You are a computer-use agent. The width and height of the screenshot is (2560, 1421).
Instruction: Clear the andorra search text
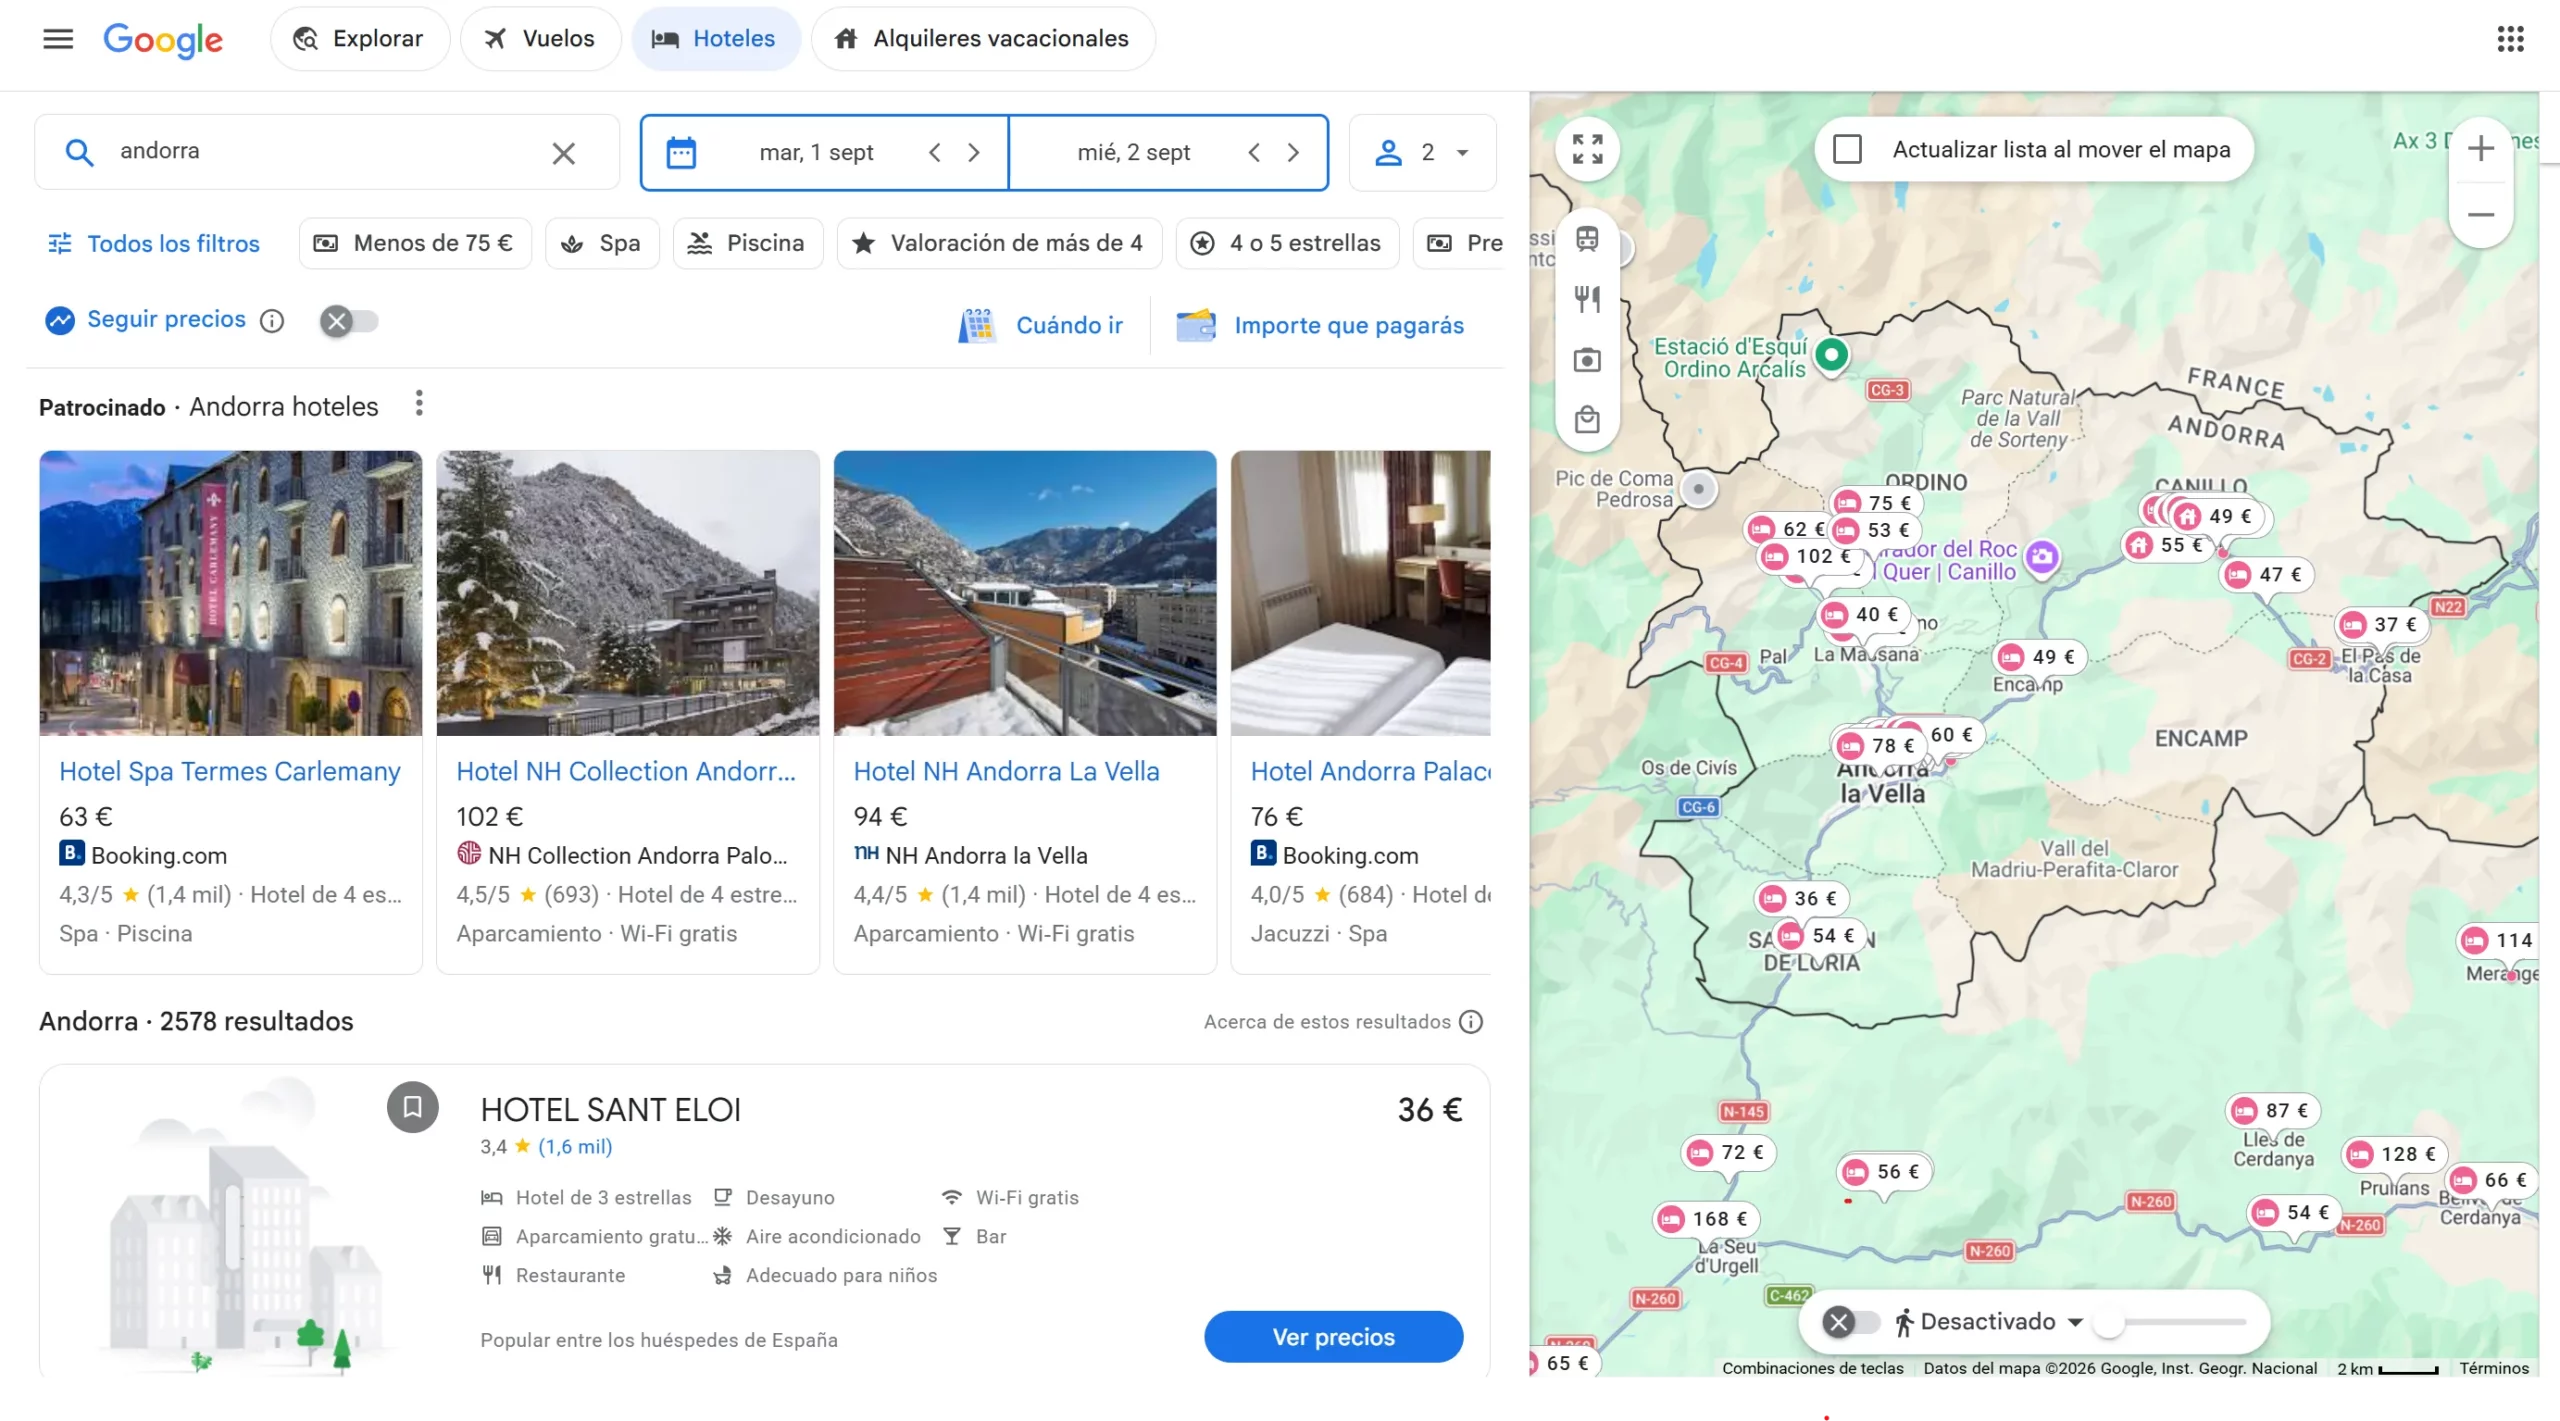[x=564, y=153]
